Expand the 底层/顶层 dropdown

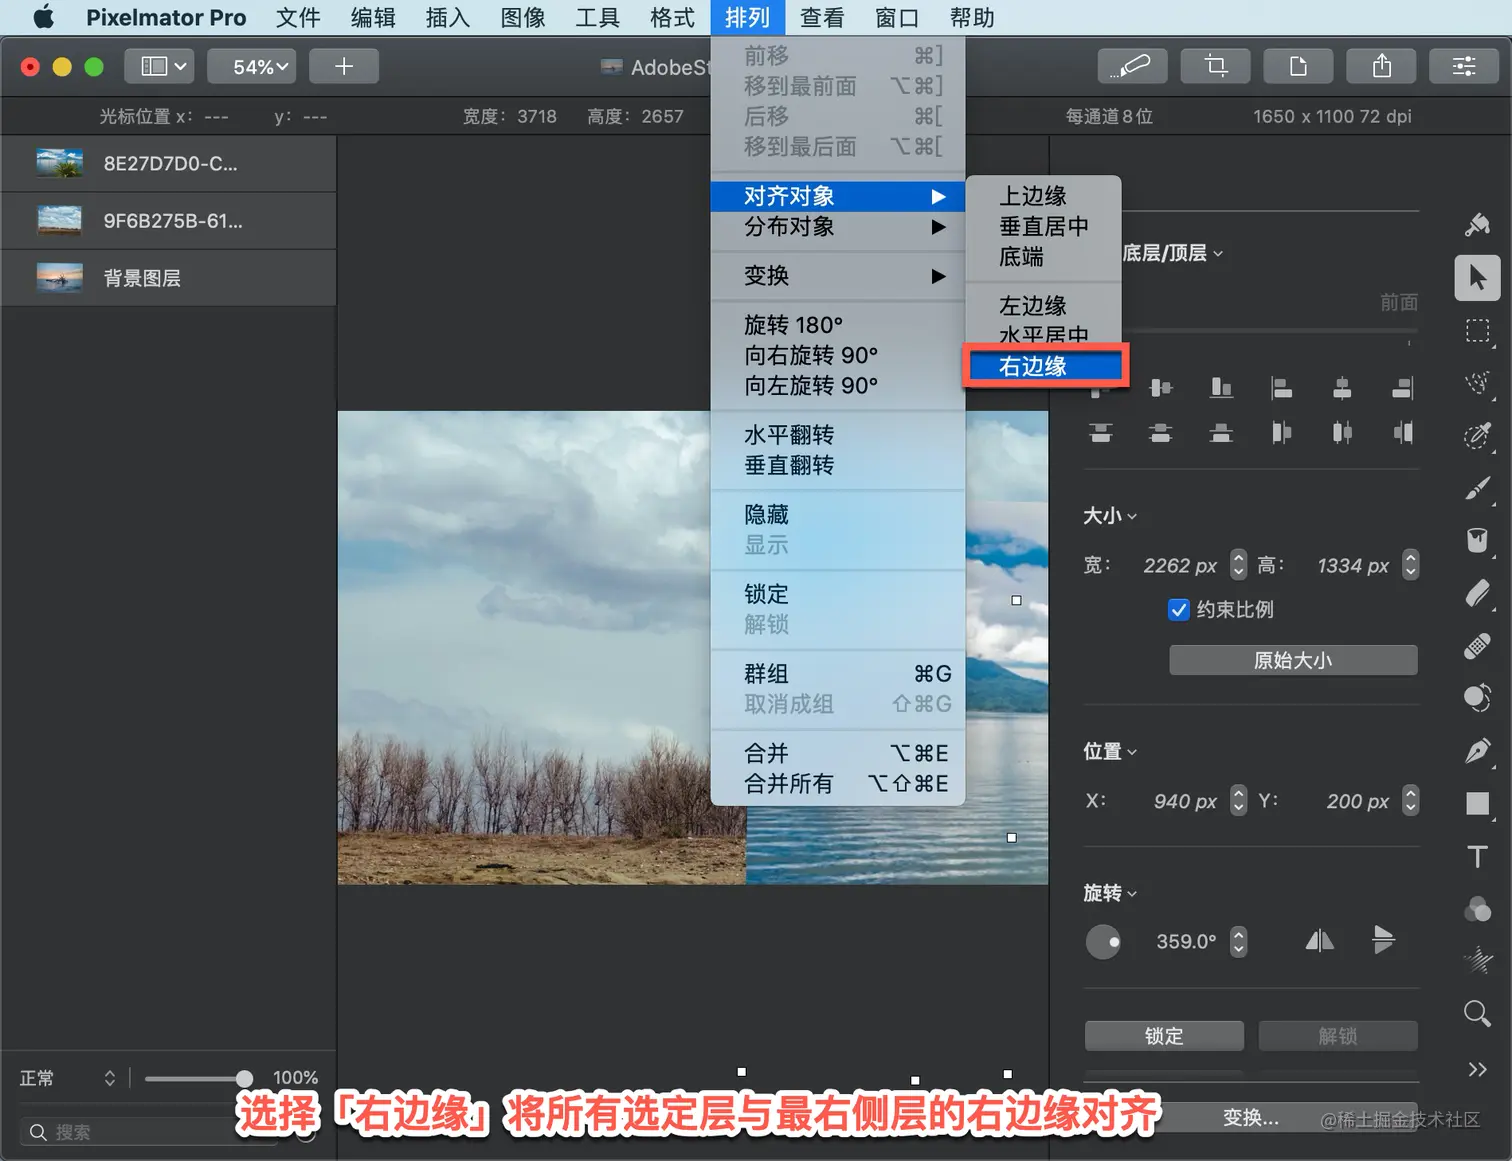coord(1172,253)
